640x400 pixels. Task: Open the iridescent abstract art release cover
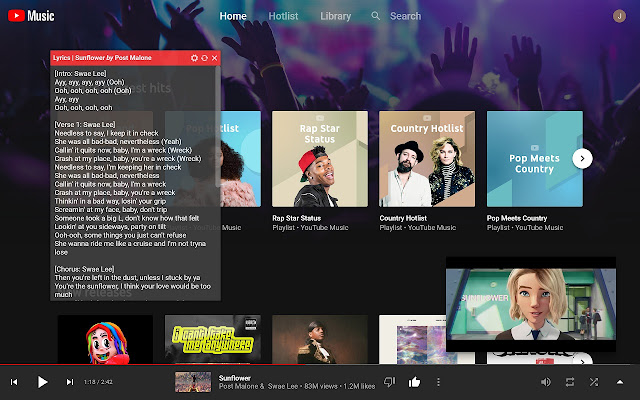click(x=412, y=339)
